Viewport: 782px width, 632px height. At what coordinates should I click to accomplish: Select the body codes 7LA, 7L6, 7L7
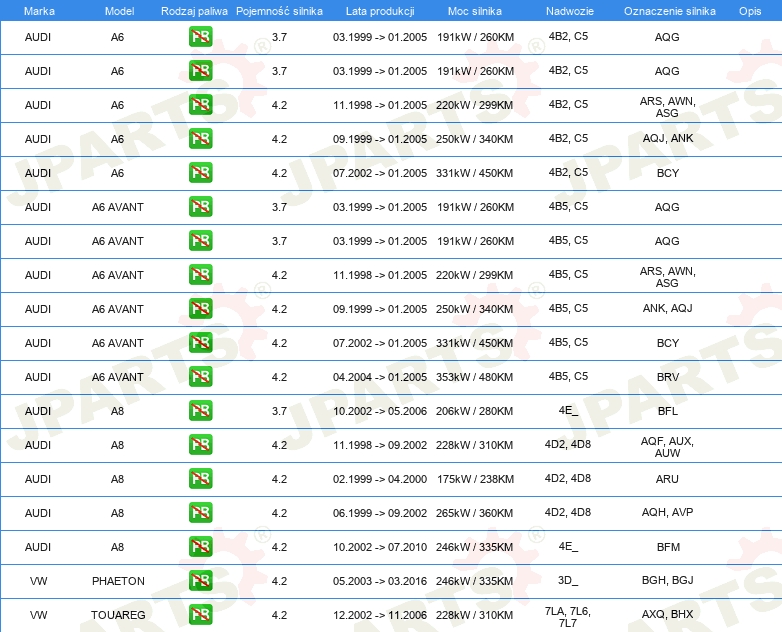[x=568, y=617]
